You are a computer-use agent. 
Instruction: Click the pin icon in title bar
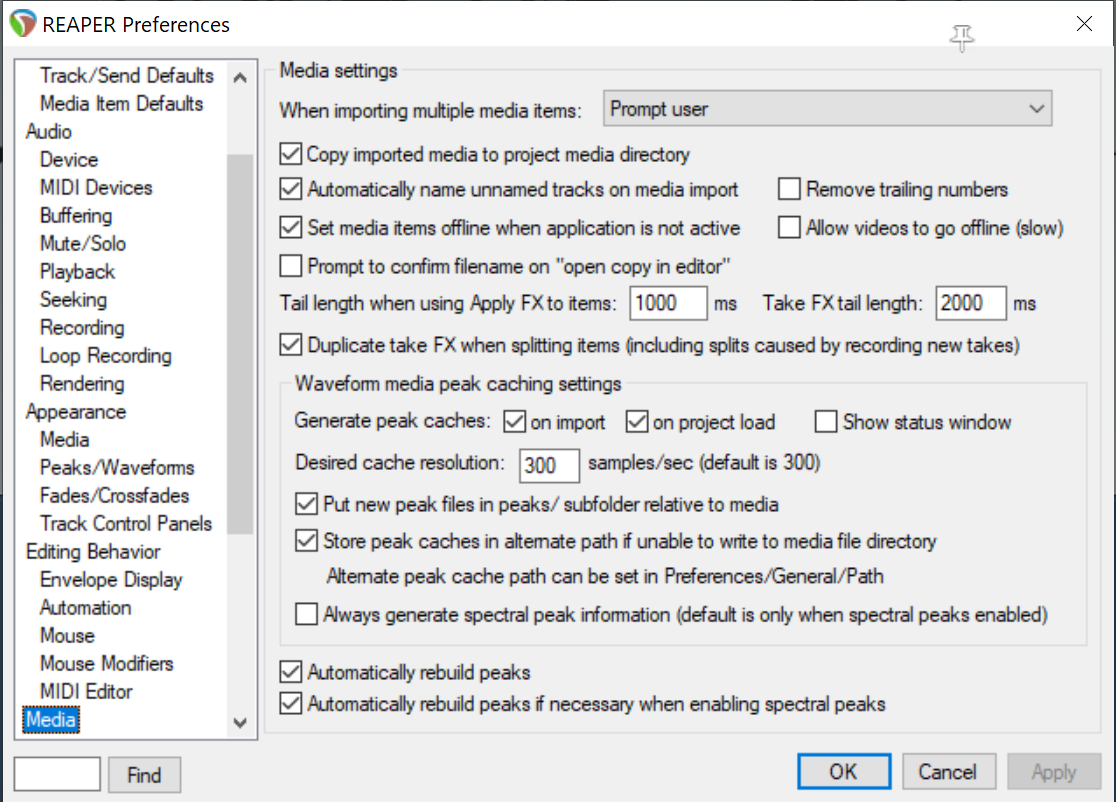(x=962, y=38)
